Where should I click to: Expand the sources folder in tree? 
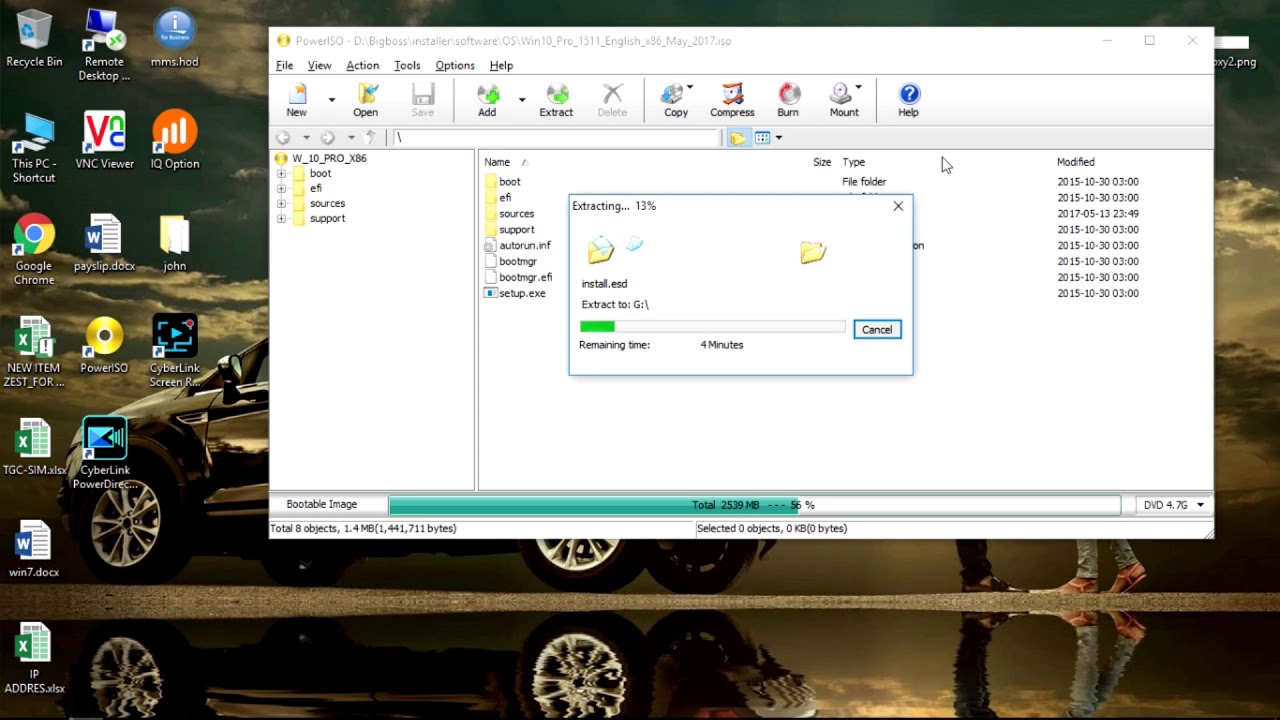point(281,203)
